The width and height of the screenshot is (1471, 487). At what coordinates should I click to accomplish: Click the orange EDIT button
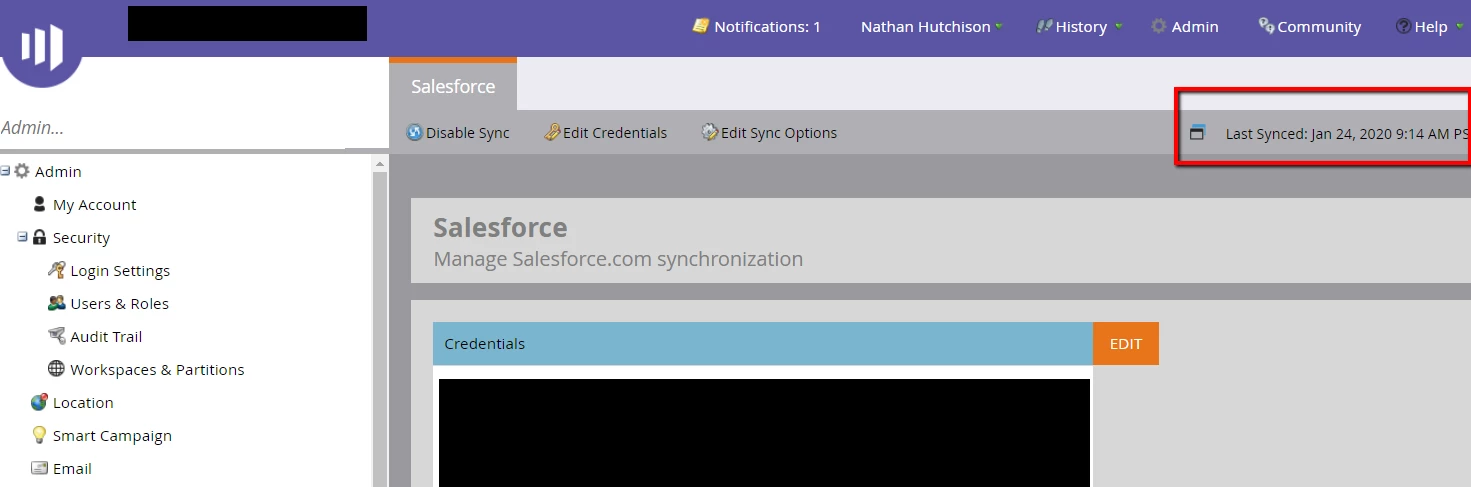pos(1126,343)
